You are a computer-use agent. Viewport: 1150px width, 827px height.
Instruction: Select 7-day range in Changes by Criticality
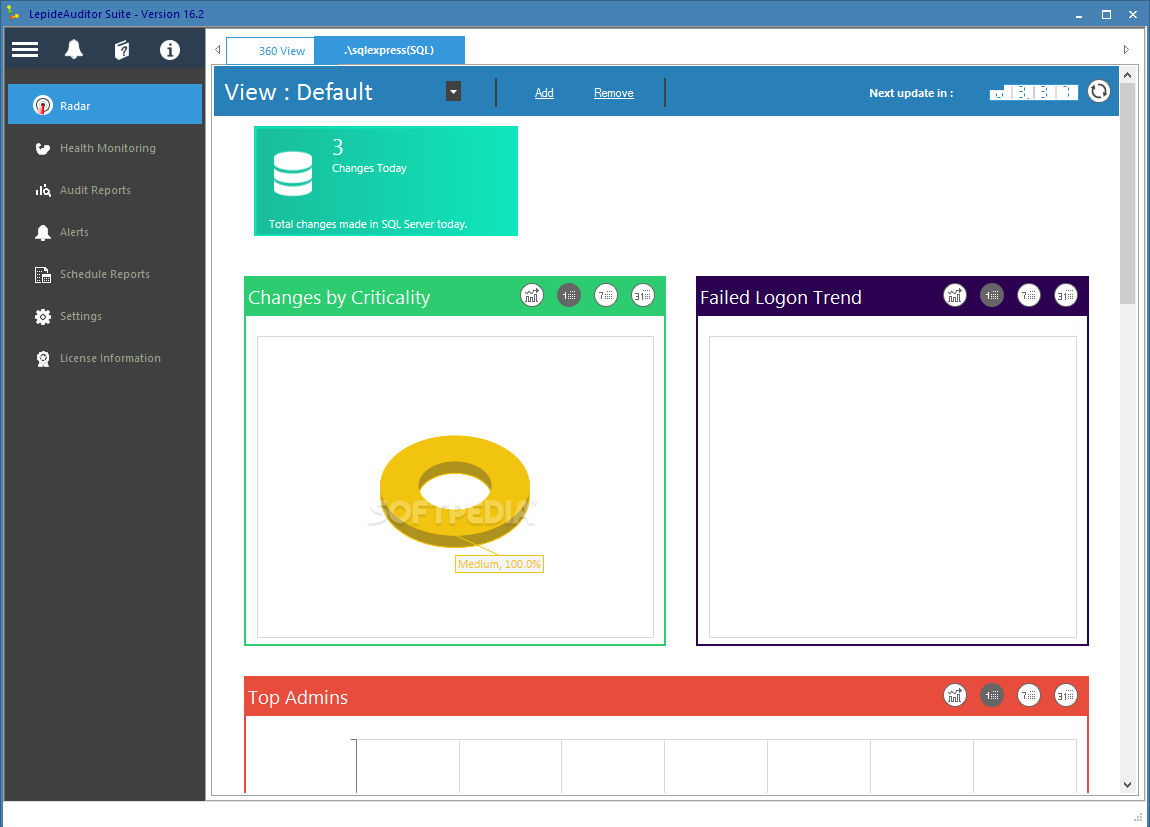606,295
